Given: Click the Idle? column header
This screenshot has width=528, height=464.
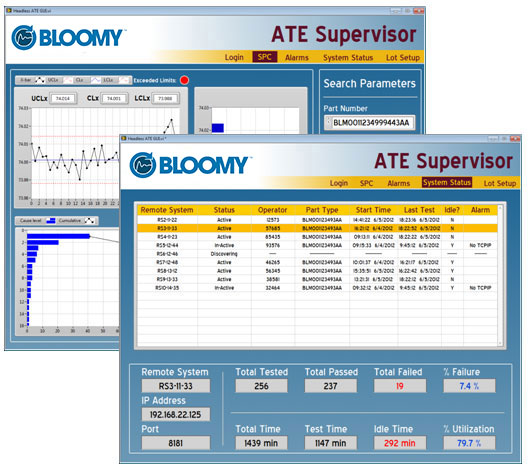Looking at the screenshot, I should pos(452,210).
